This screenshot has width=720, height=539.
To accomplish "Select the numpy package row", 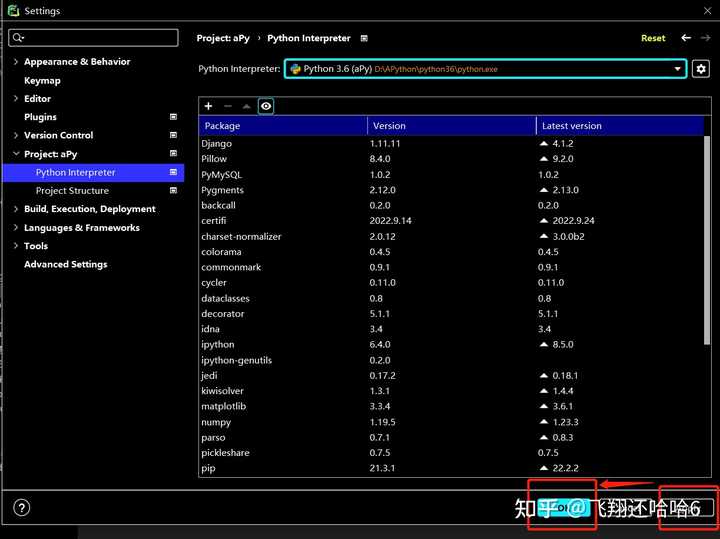I will [x=451, y=422].
